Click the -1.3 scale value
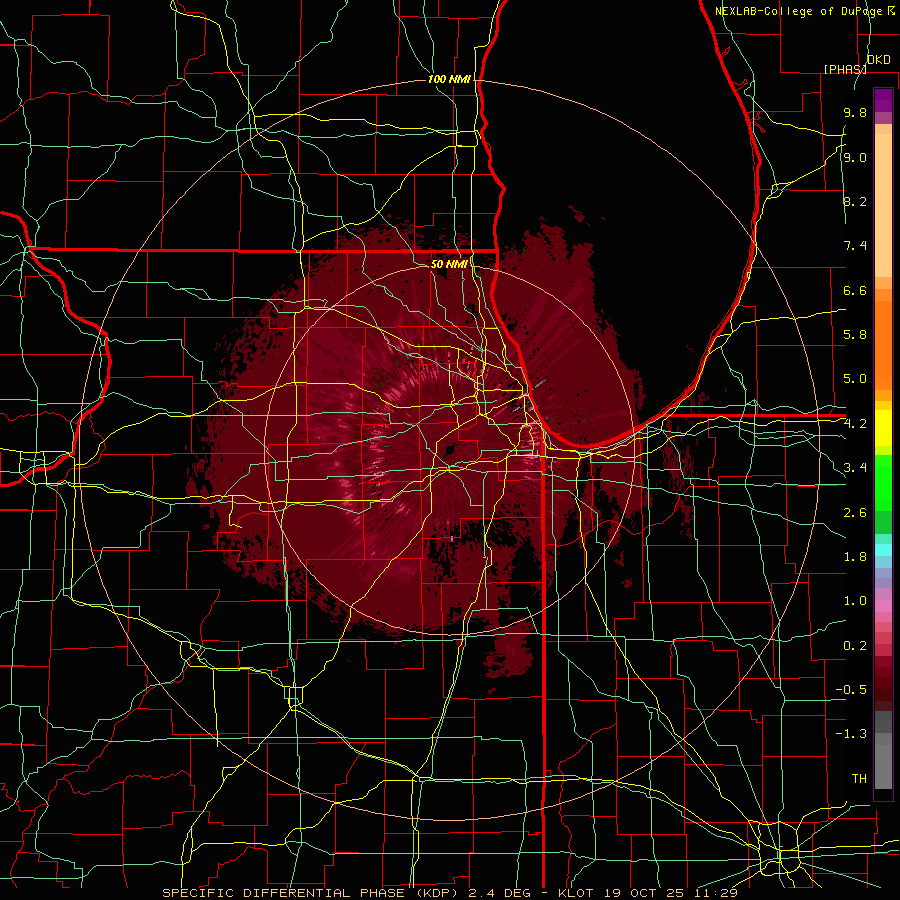The height and width of the screenshot is (900, 900). tap(851, 734)
